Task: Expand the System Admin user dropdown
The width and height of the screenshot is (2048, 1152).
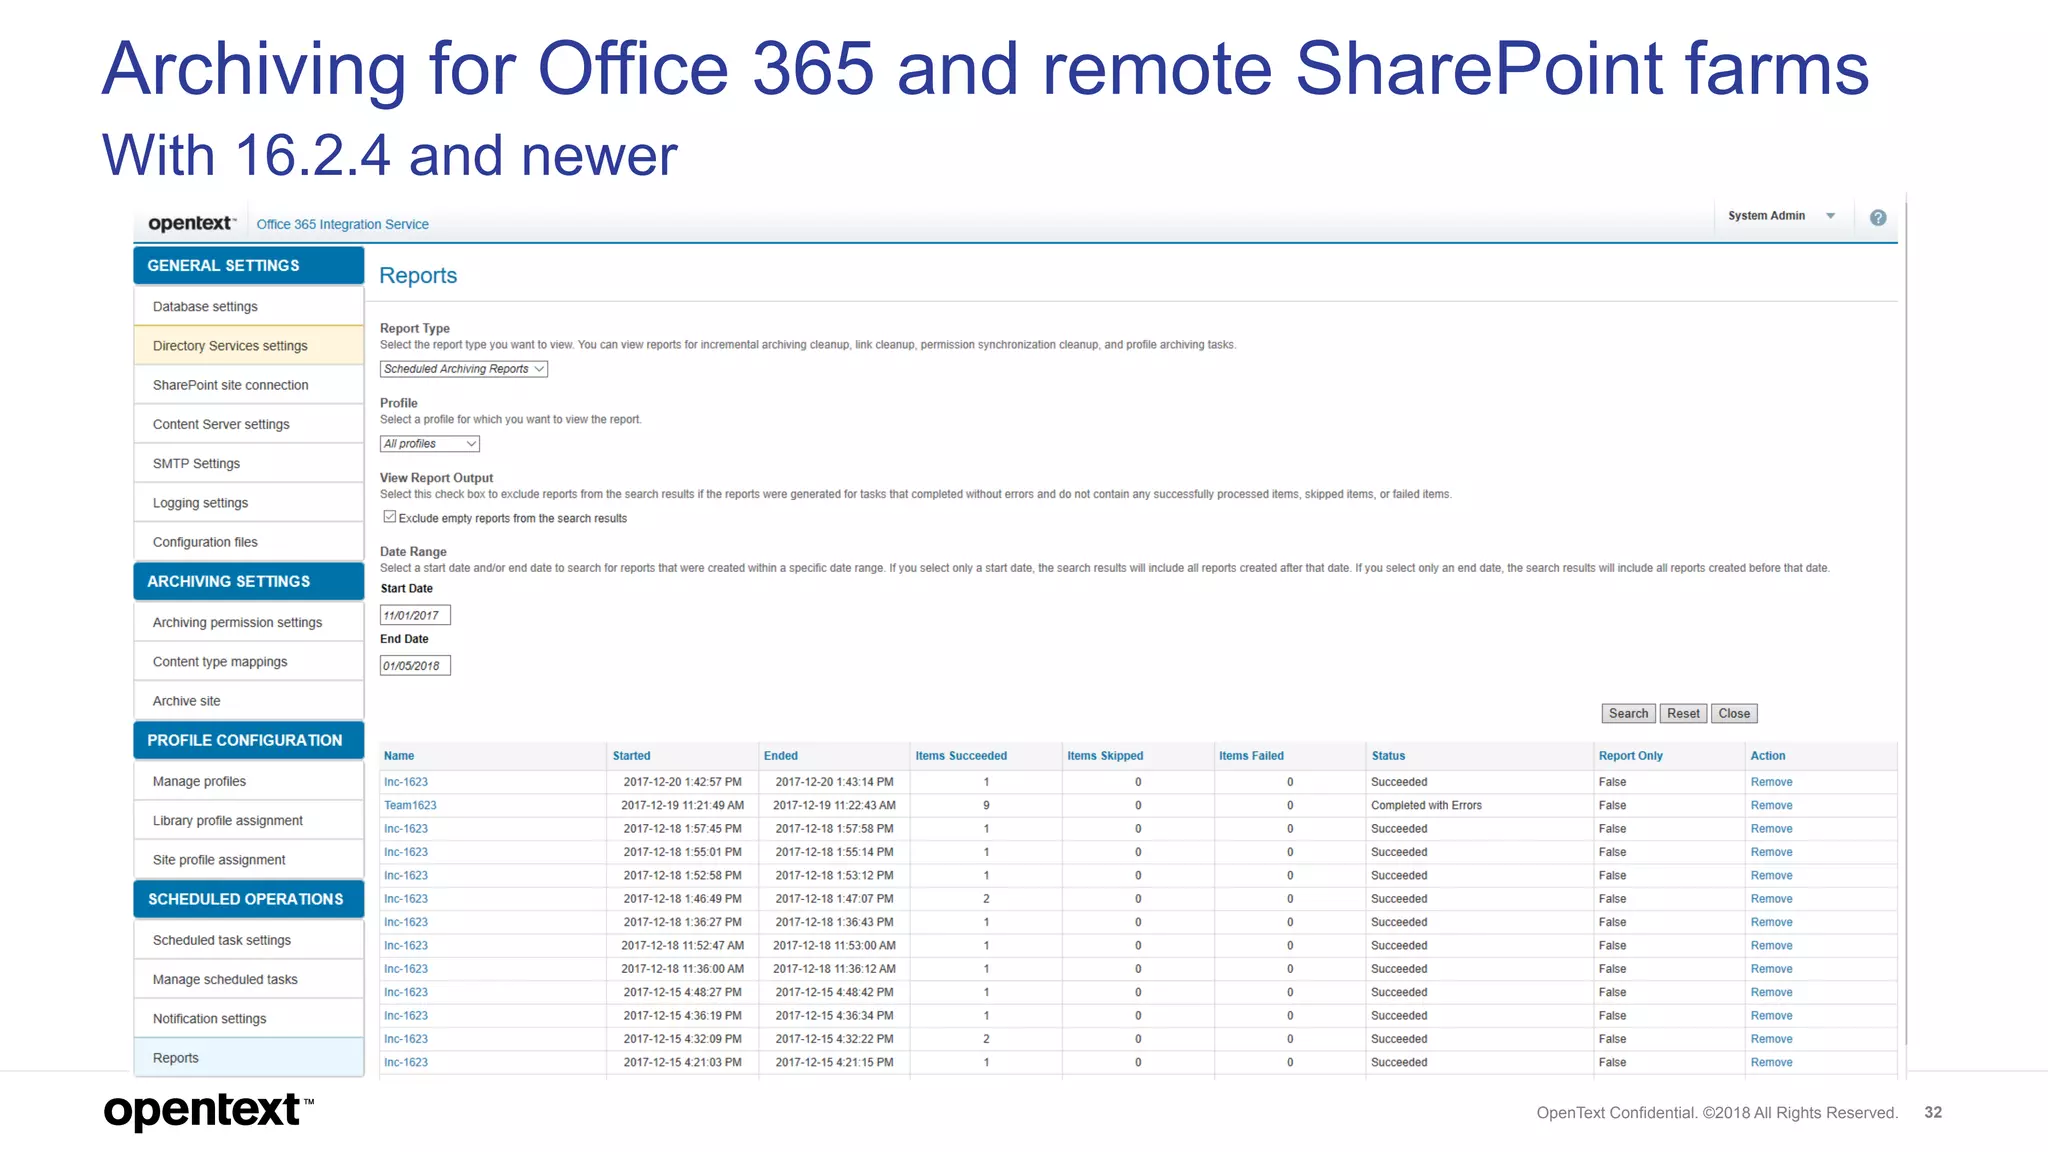Action: pos(1782,216)
